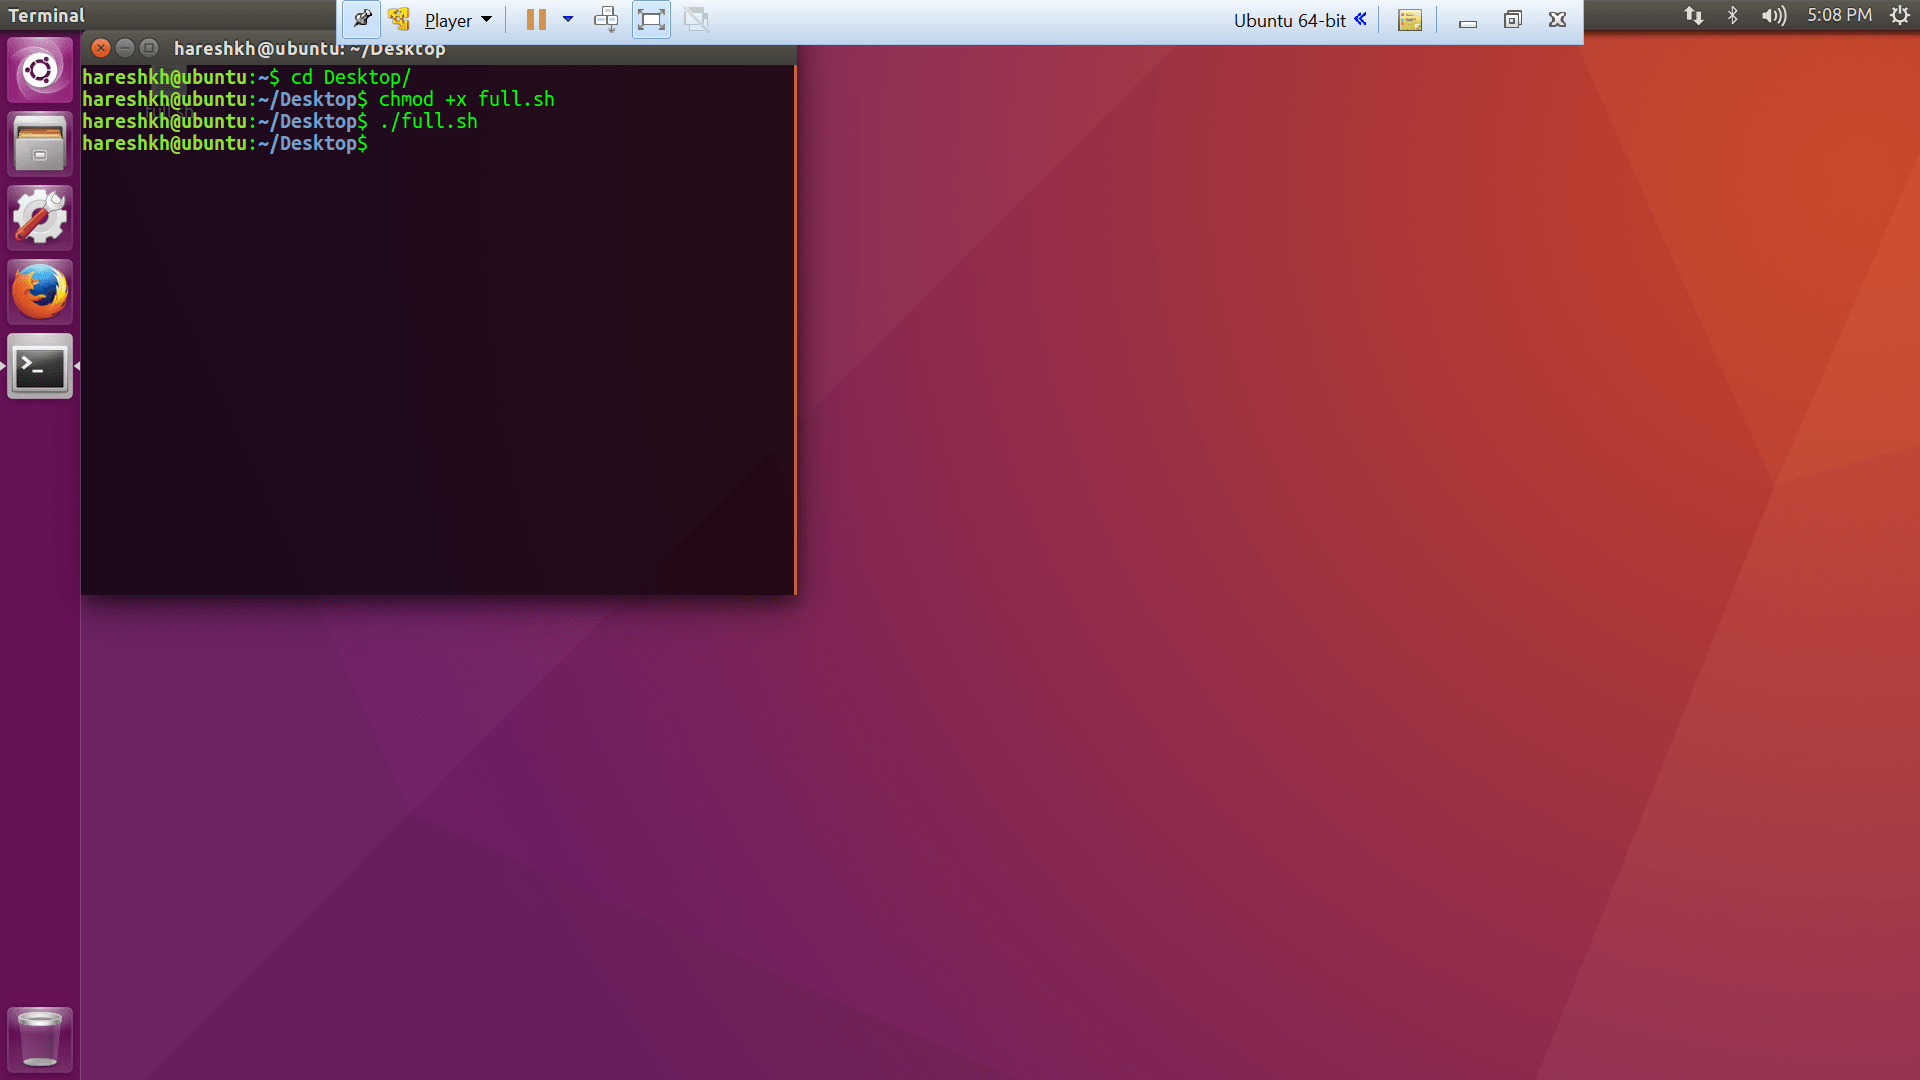
Task: Launch Firefox from the Ubuntu launcher
Action: pos(40,292)
